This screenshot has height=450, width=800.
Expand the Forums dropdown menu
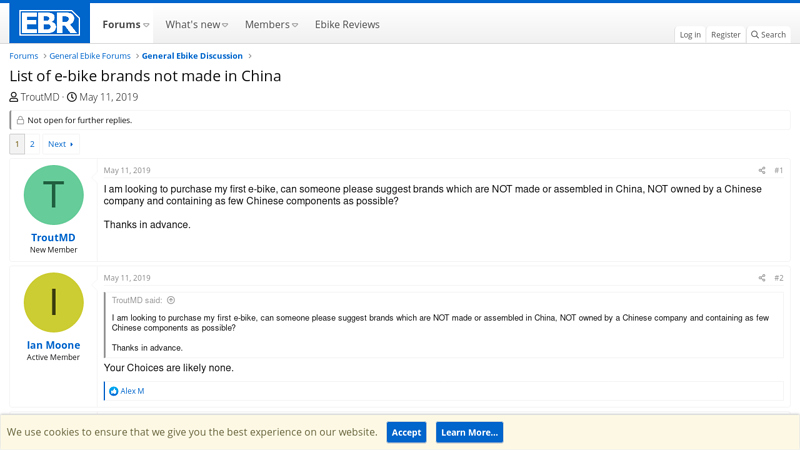coord(146,25)
